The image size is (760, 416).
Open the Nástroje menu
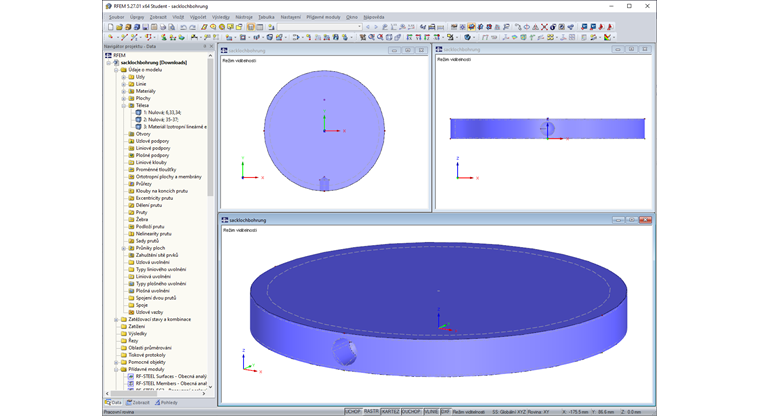tap(244, 17)
